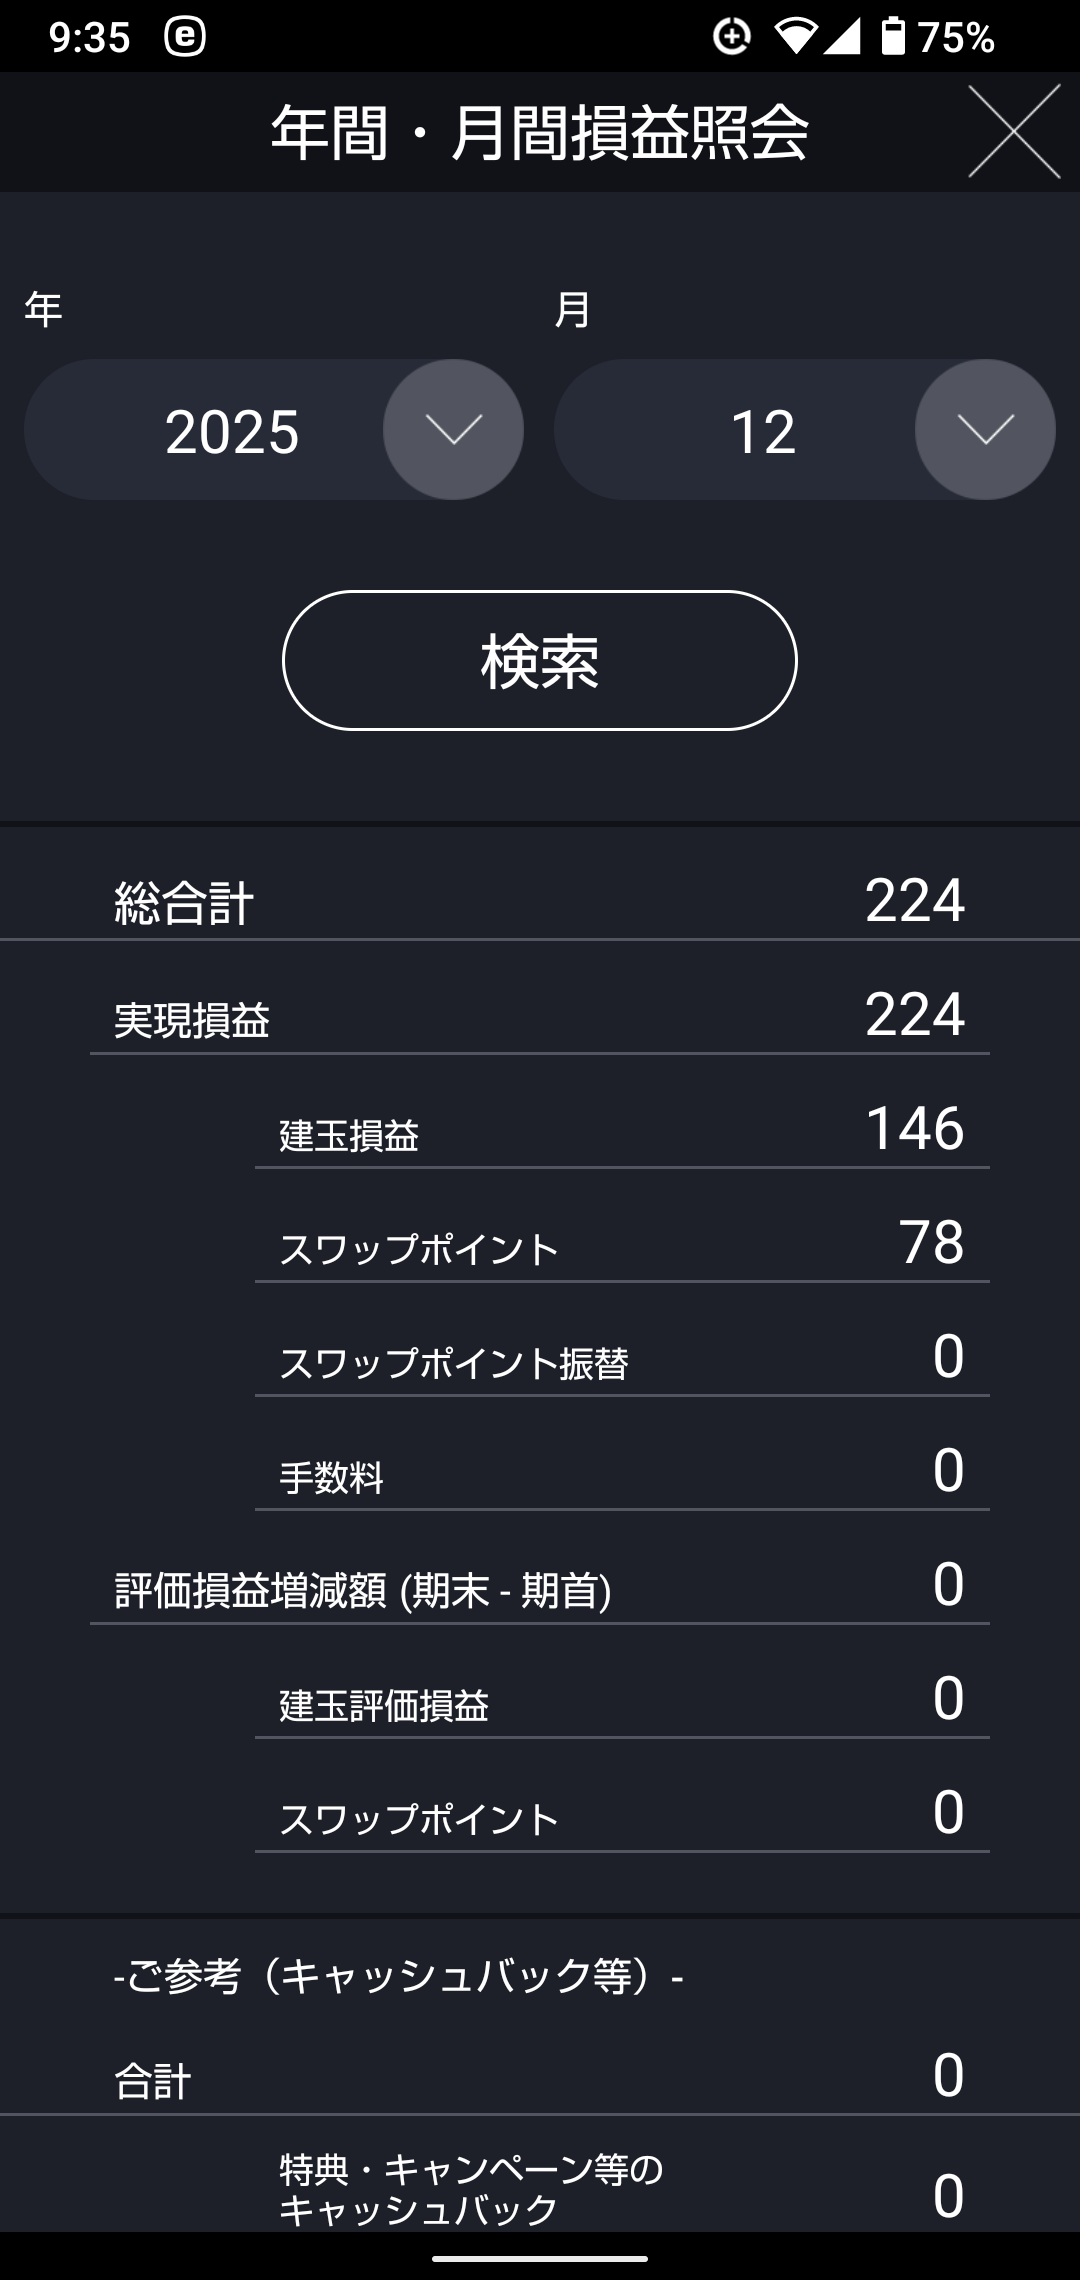Tap the スワップポイント value 78

click(931, 1243)
